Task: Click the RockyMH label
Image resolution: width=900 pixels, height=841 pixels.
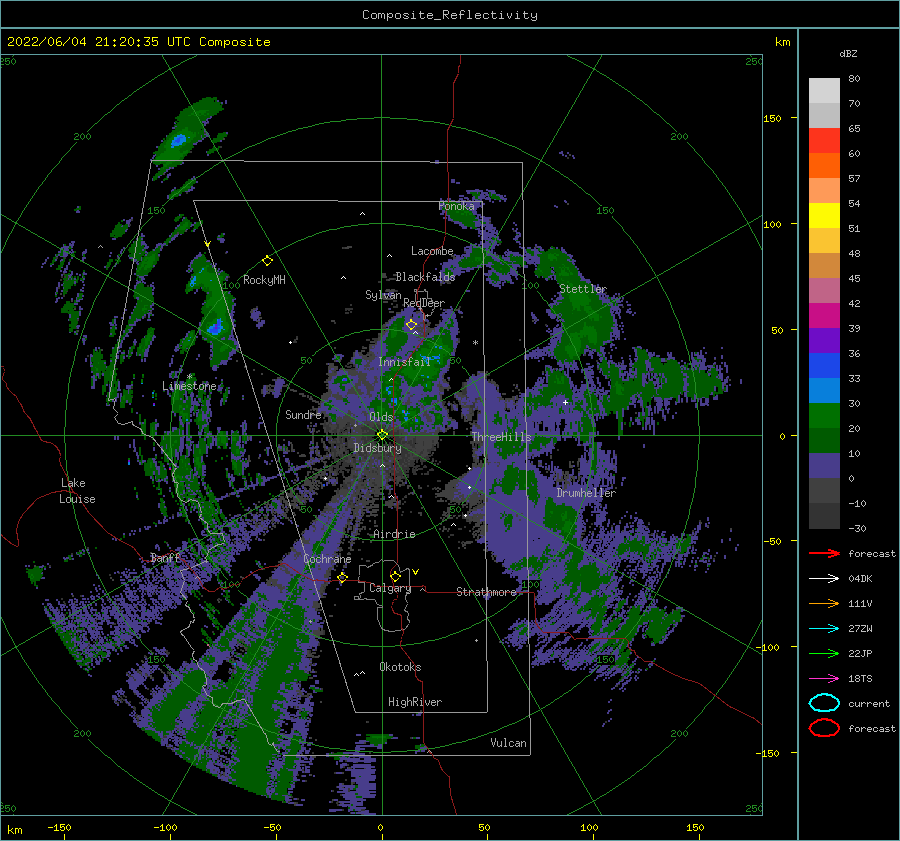Action: click(264, 280)
